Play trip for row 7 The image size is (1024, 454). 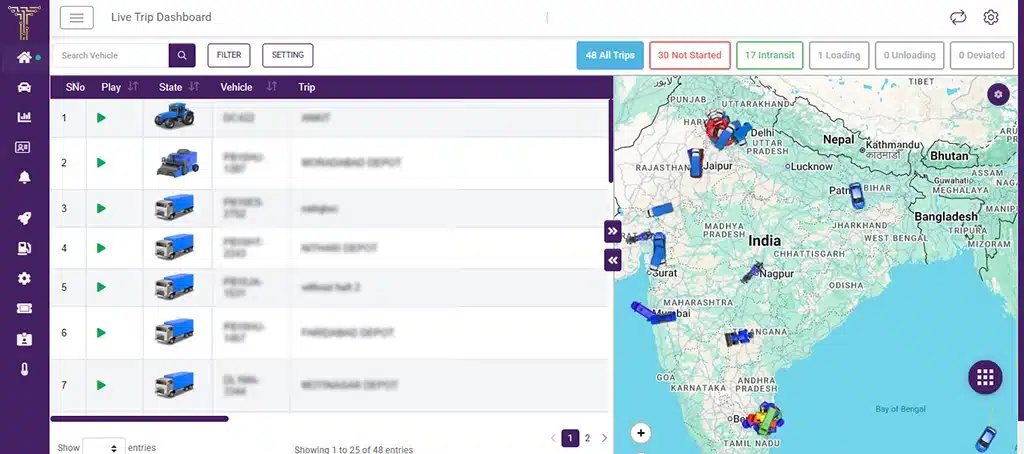(101, 385)
